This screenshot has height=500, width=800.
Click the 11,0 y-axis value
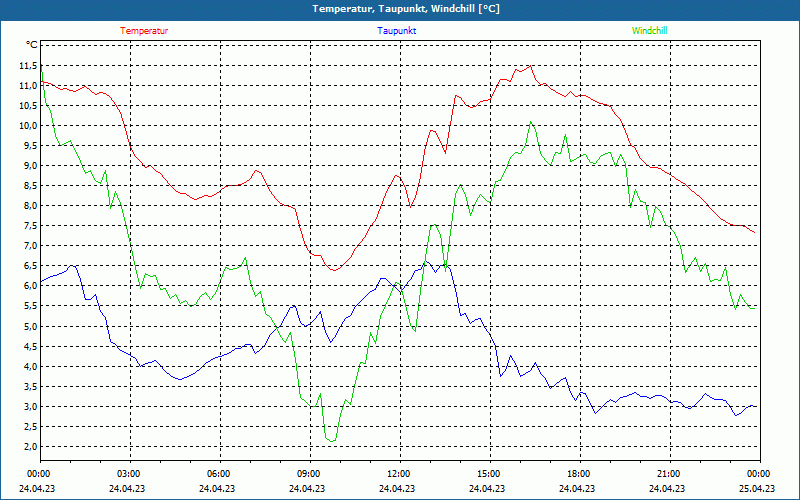pyautogui.click(x=29, y=85)
